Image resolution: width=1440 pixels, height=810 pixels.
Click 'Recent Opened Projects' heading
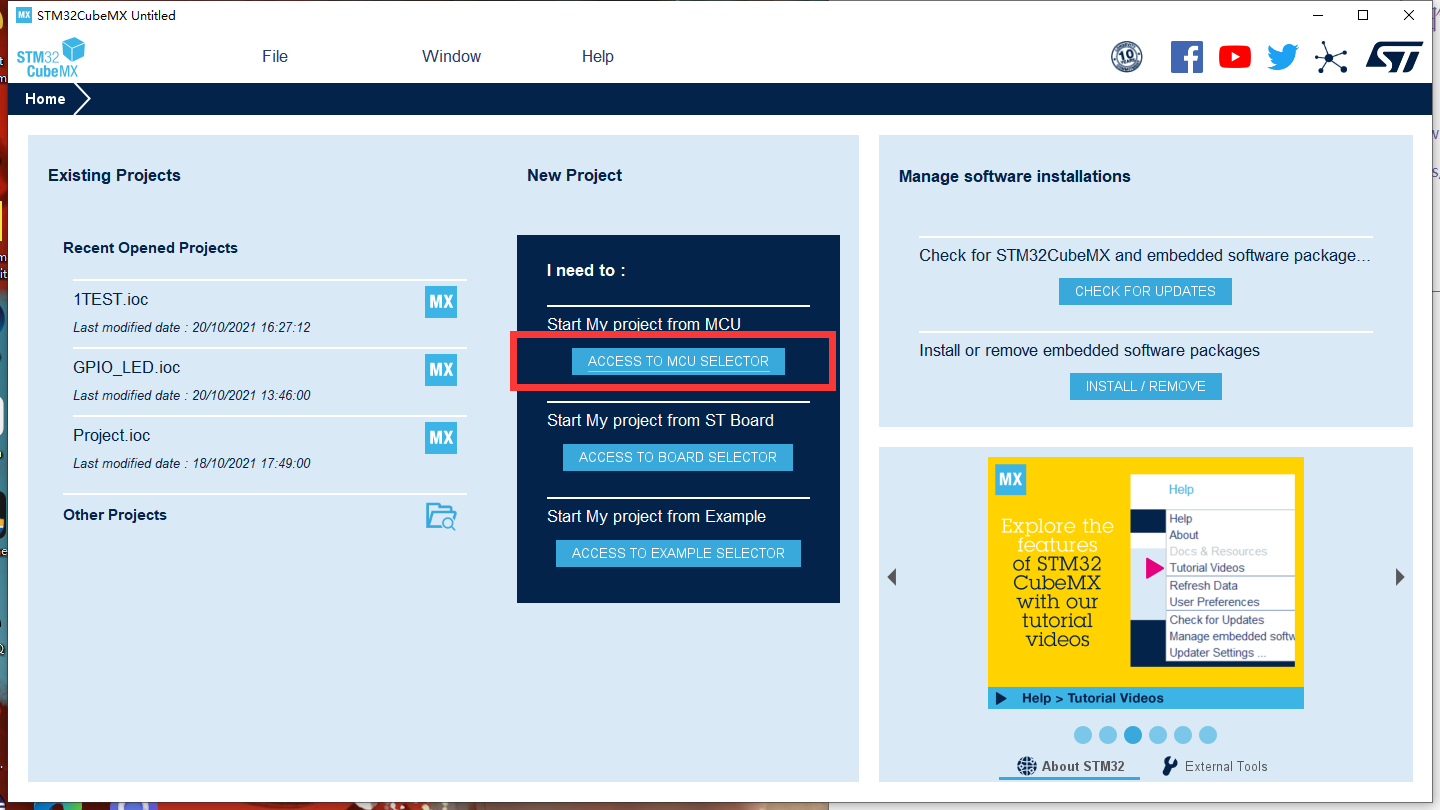[x=150, y=248]
